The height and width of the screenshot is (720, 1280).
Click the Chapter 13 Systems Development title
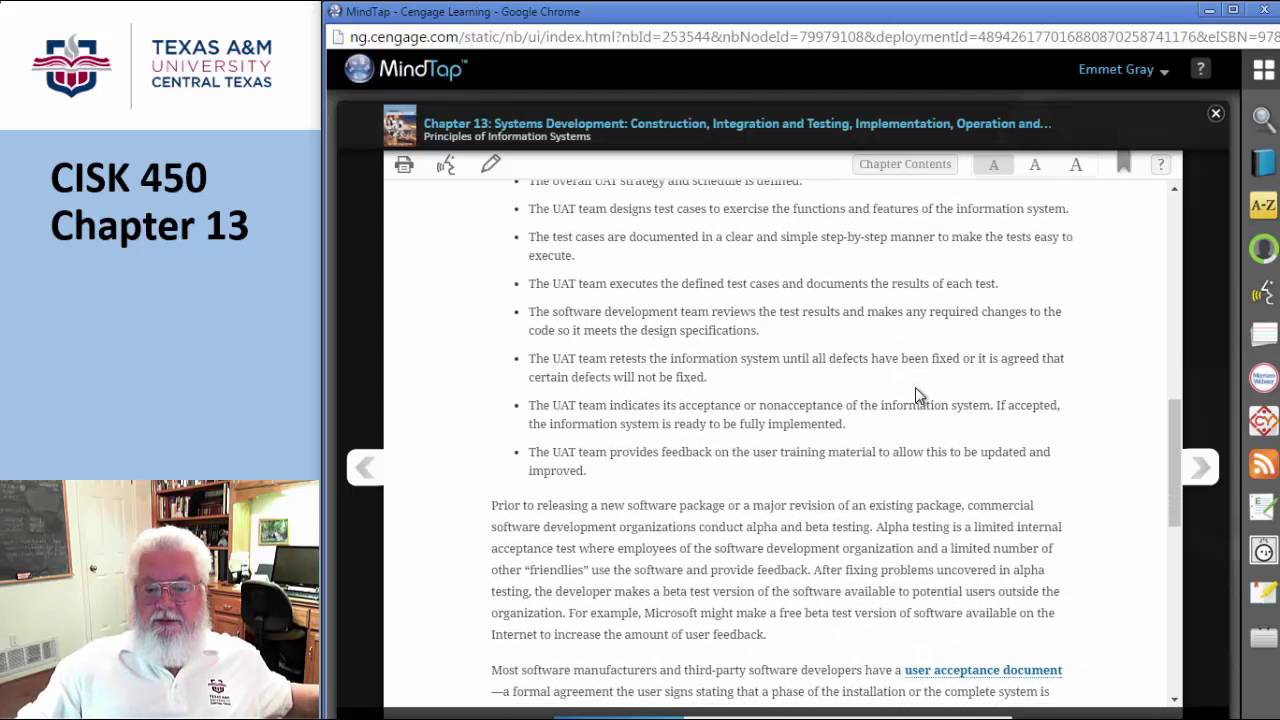click(x=737, y=123)
